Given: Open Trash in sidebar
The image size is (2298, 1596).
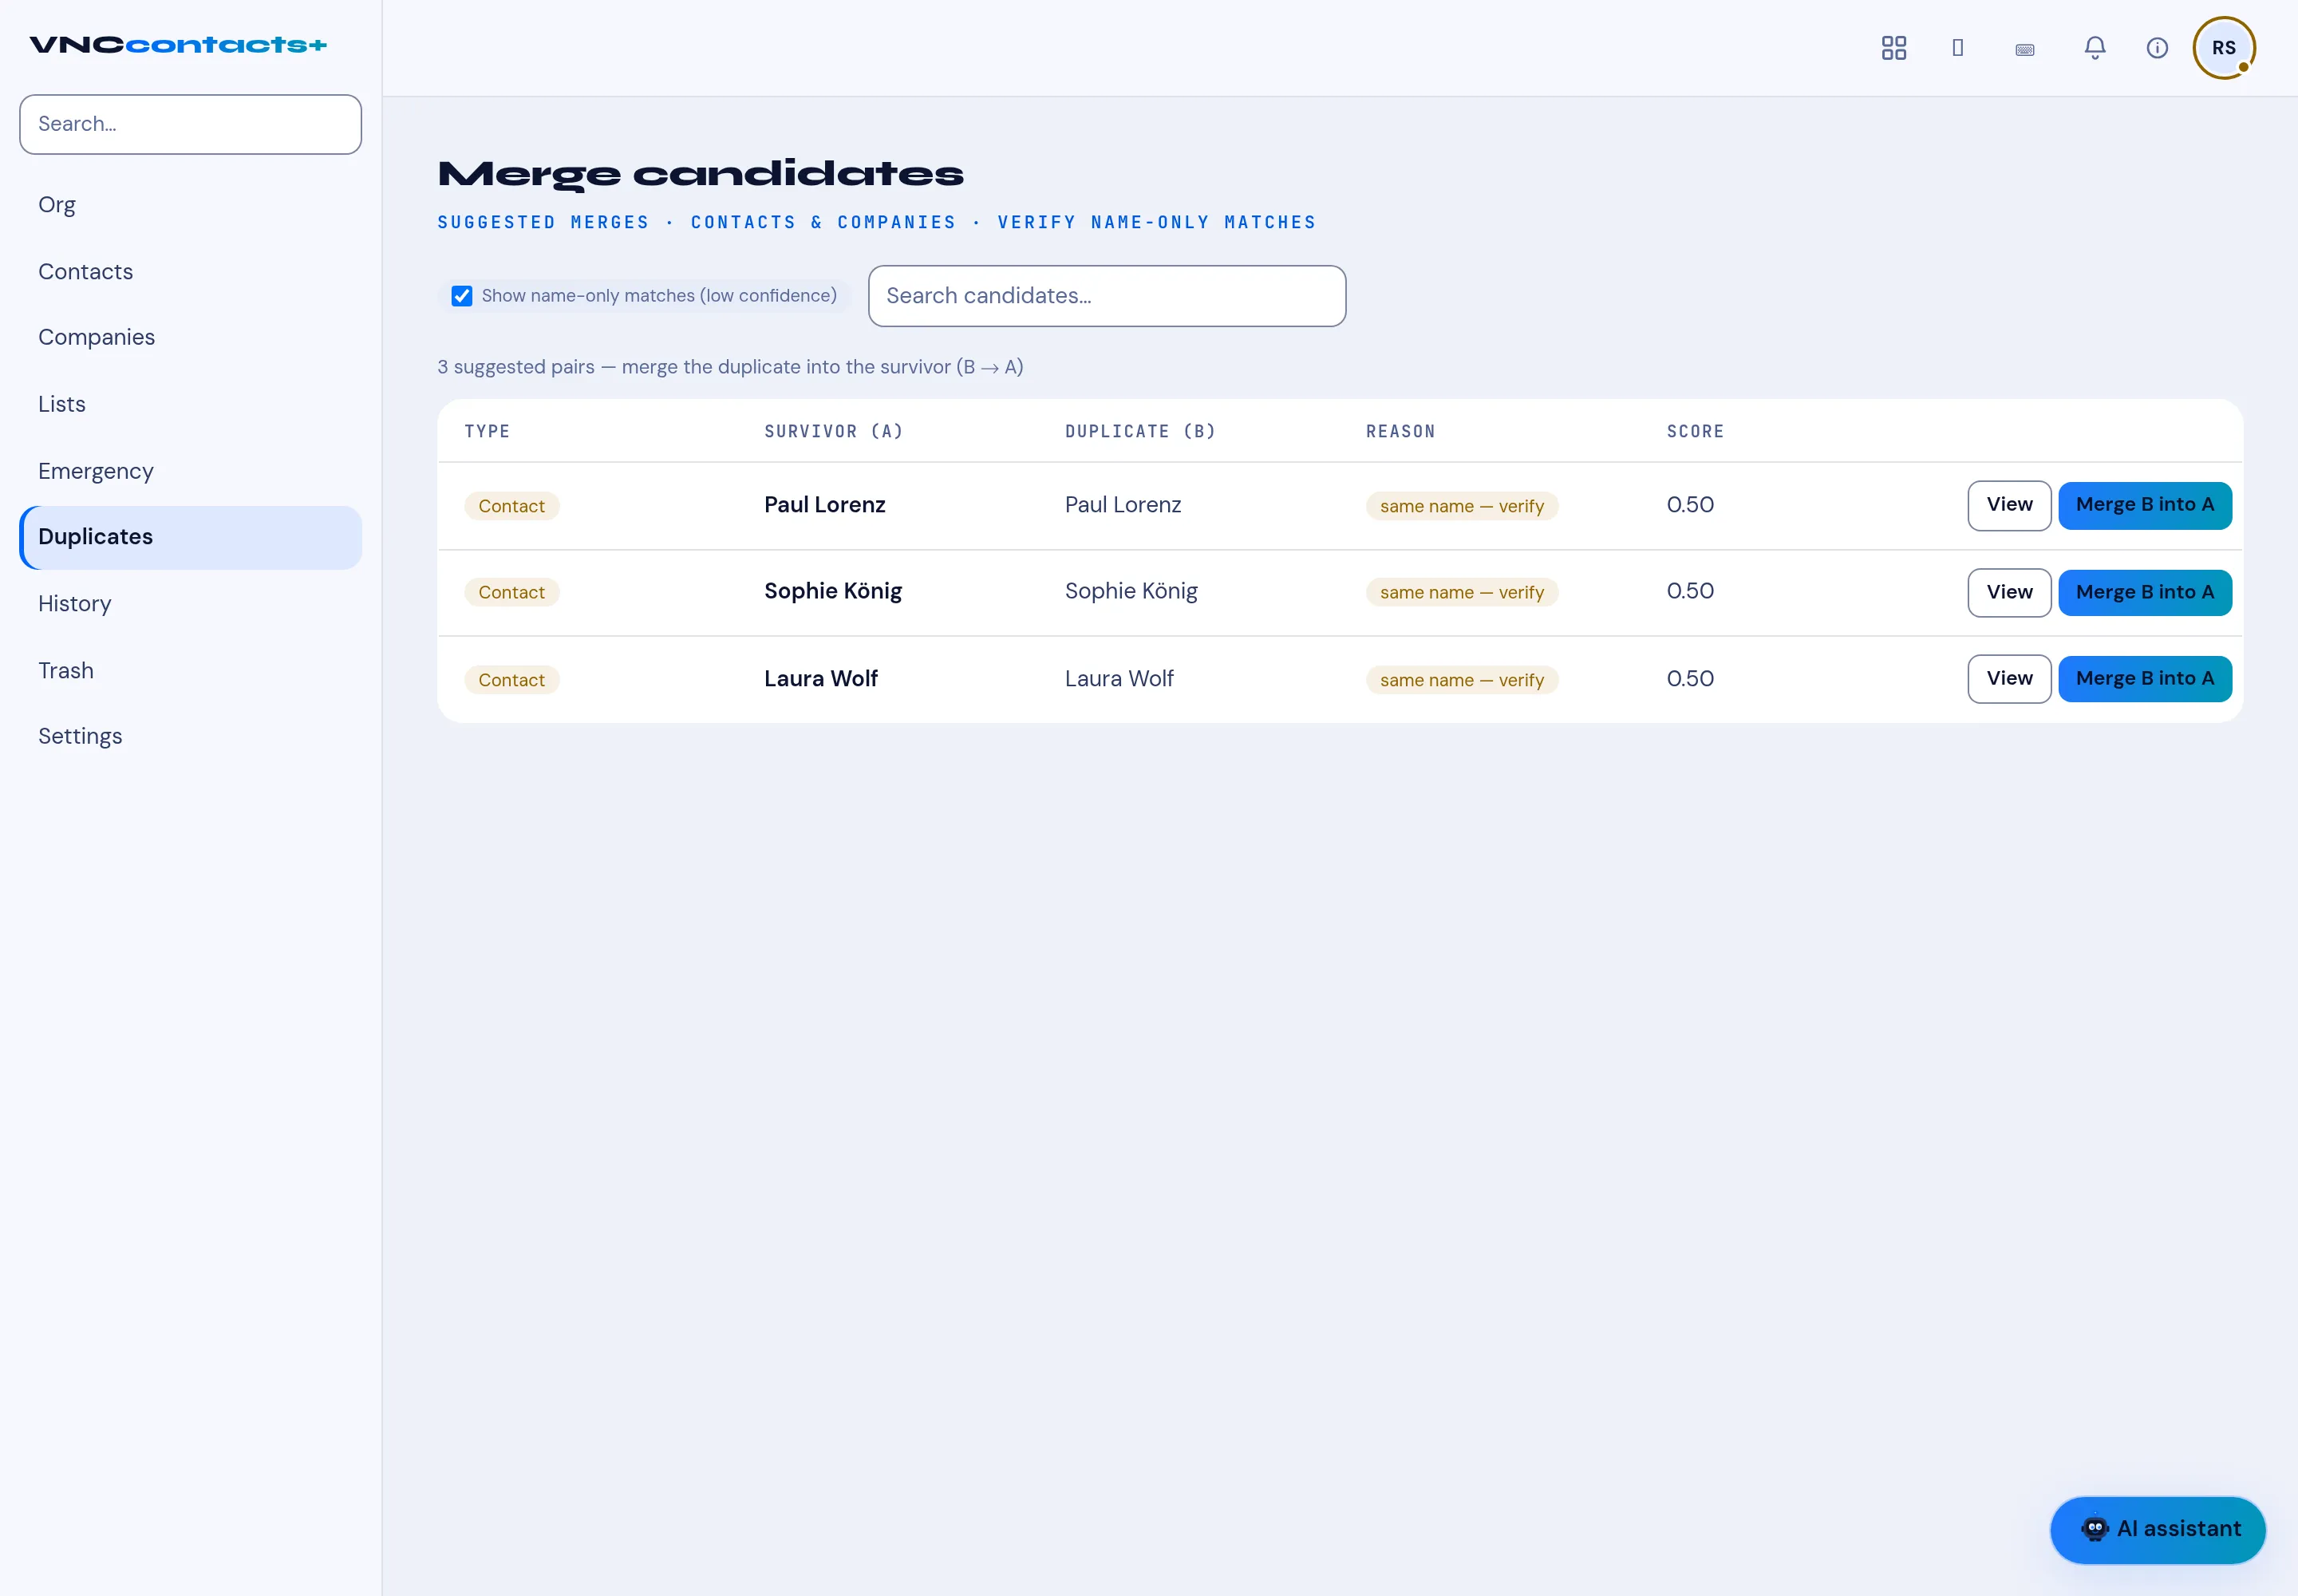Looking at the screenshot, I should [190, 671].
